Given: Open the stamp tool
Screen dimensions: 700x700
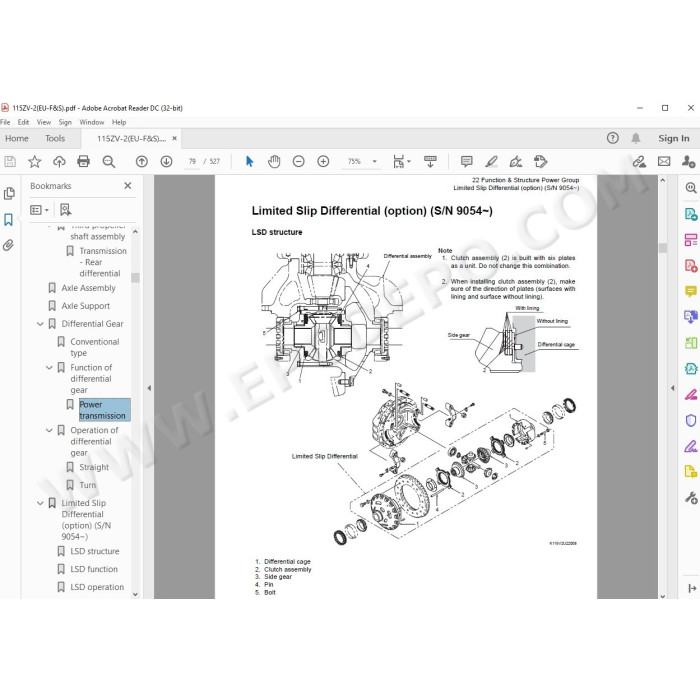Looking at the screenshot, I should pos(540,162).
